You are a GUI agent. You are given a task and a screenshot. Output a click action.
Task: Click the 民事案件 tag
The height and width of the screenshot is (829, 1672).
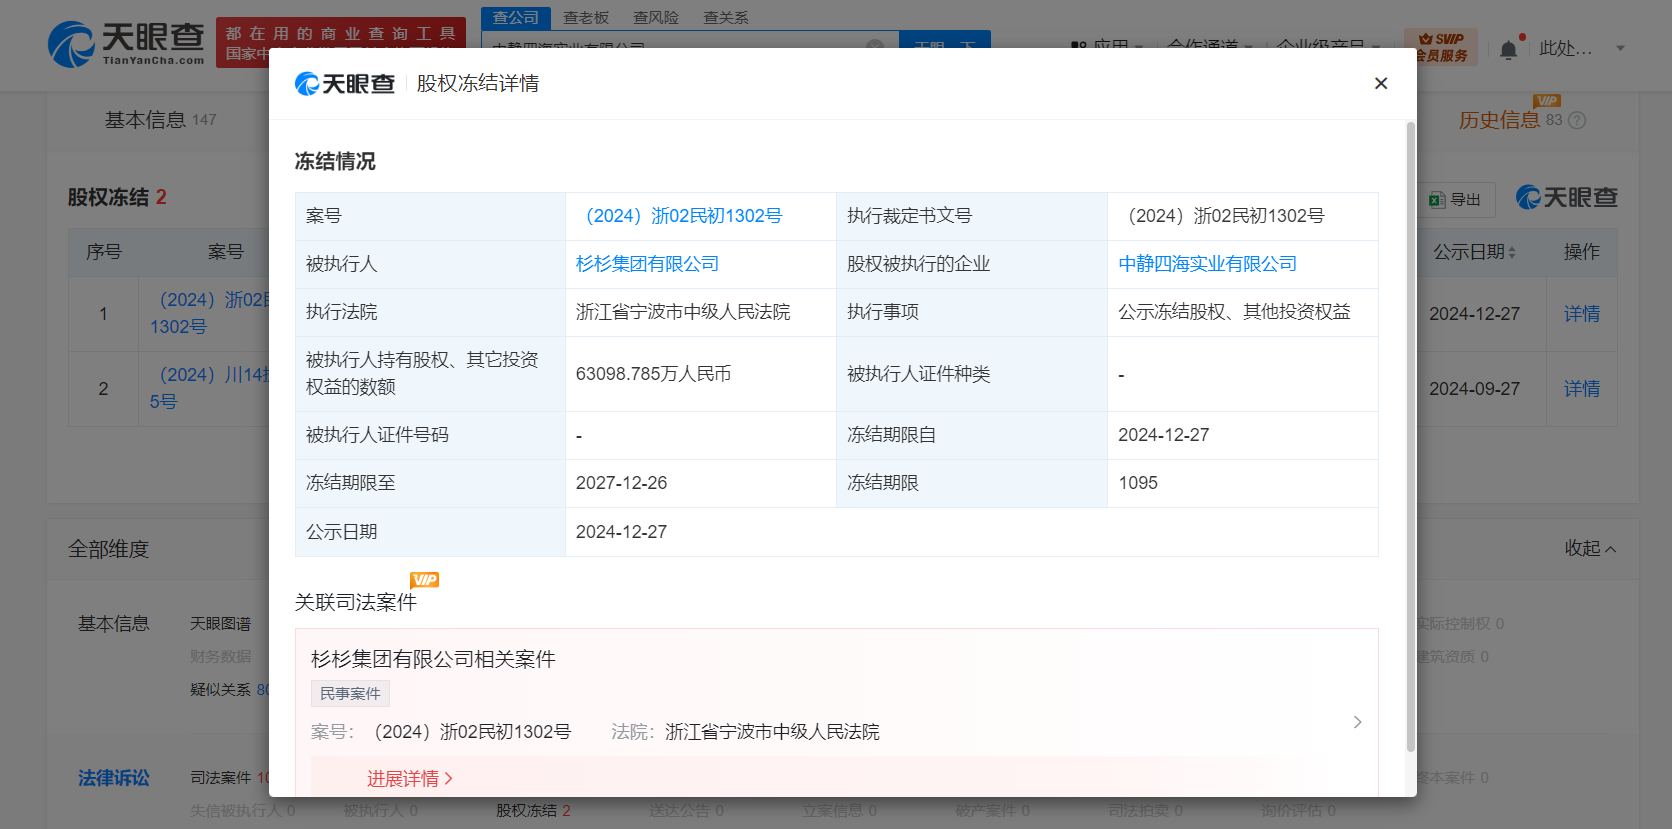coord(350,694)
